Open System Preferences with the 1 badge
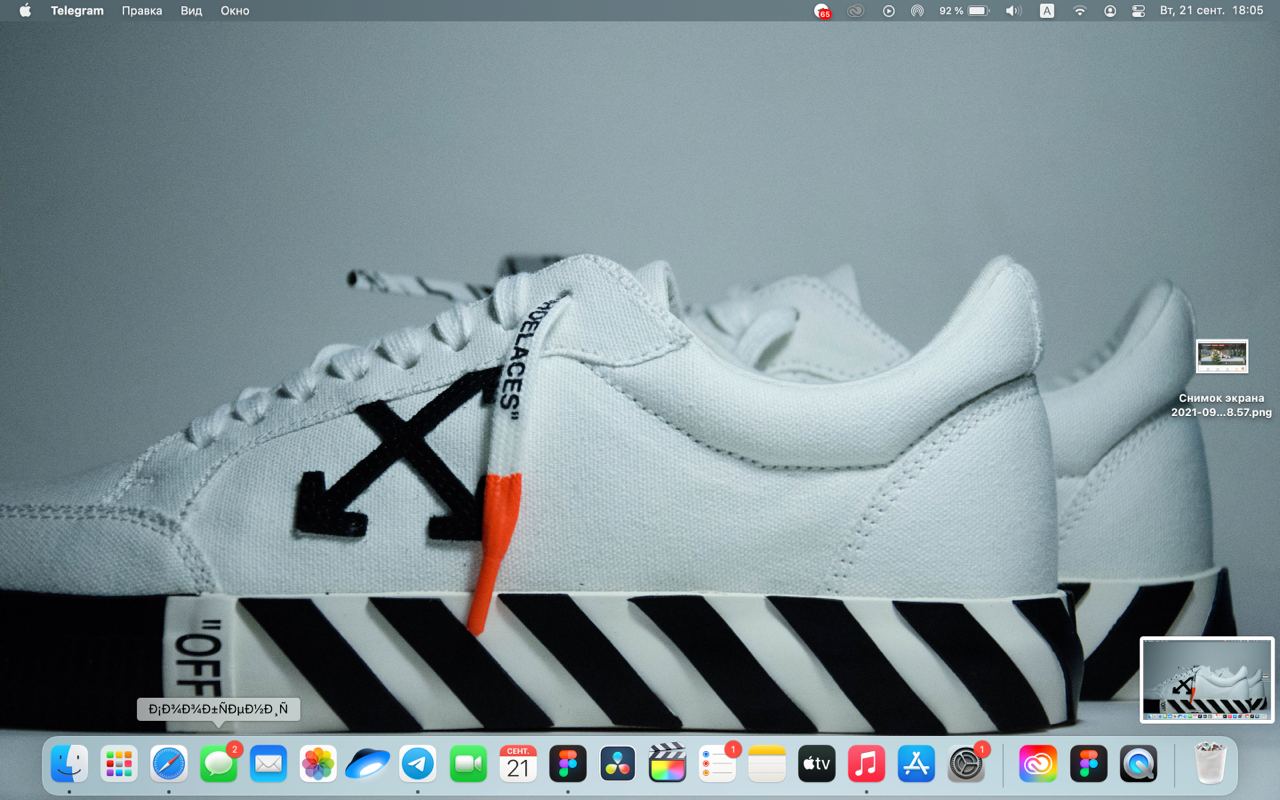Image resolution: width=1280 pixels, height=800 pixels. tap(967, 764)
